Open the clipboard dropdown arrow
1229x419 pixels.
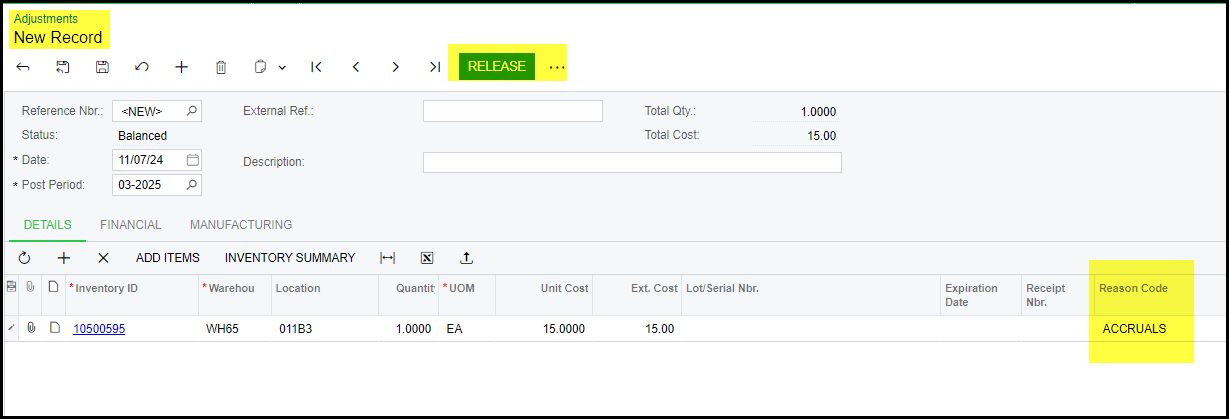[x=282, y=68]
